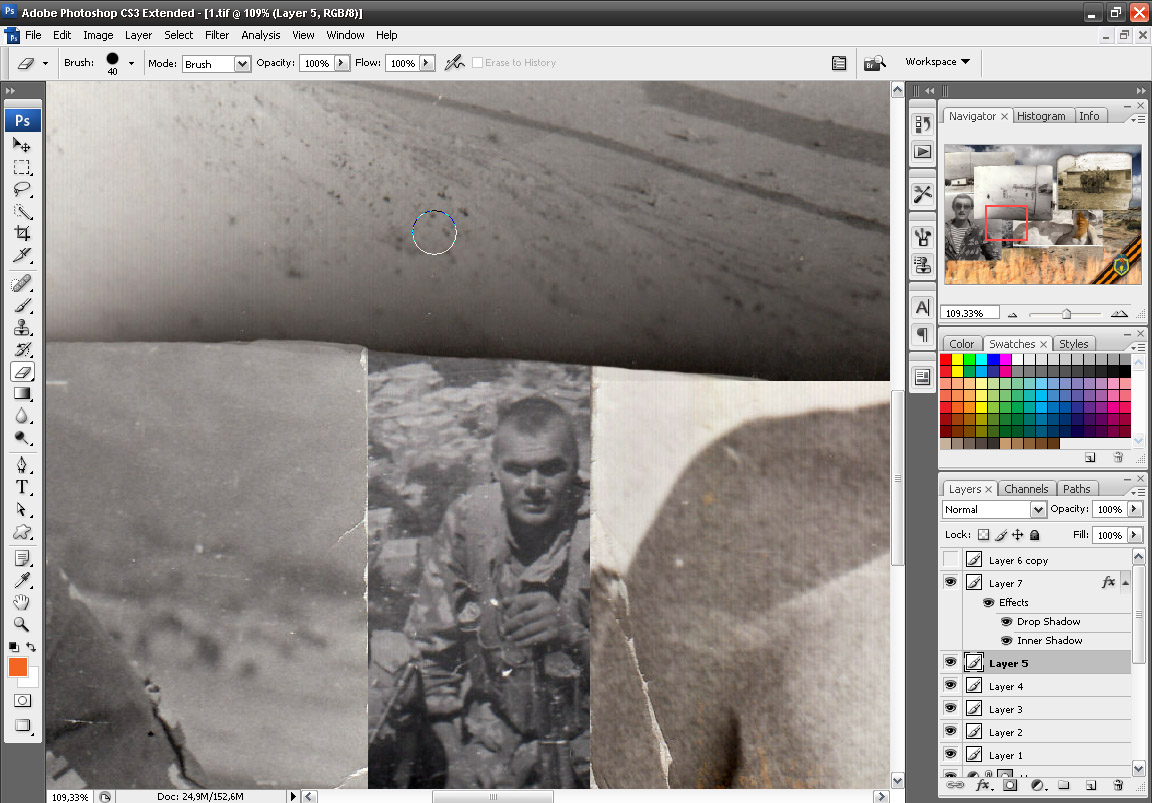Click the Navigator zoom percentage field
The image size is (1152, 803).
pyautogui.click(x=969, y=313)
